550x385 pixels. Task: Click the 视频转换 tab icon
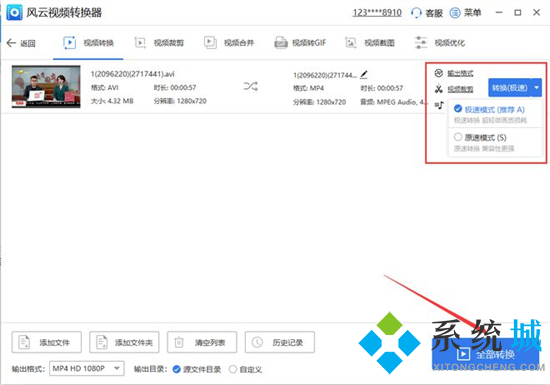pos(69,43)
